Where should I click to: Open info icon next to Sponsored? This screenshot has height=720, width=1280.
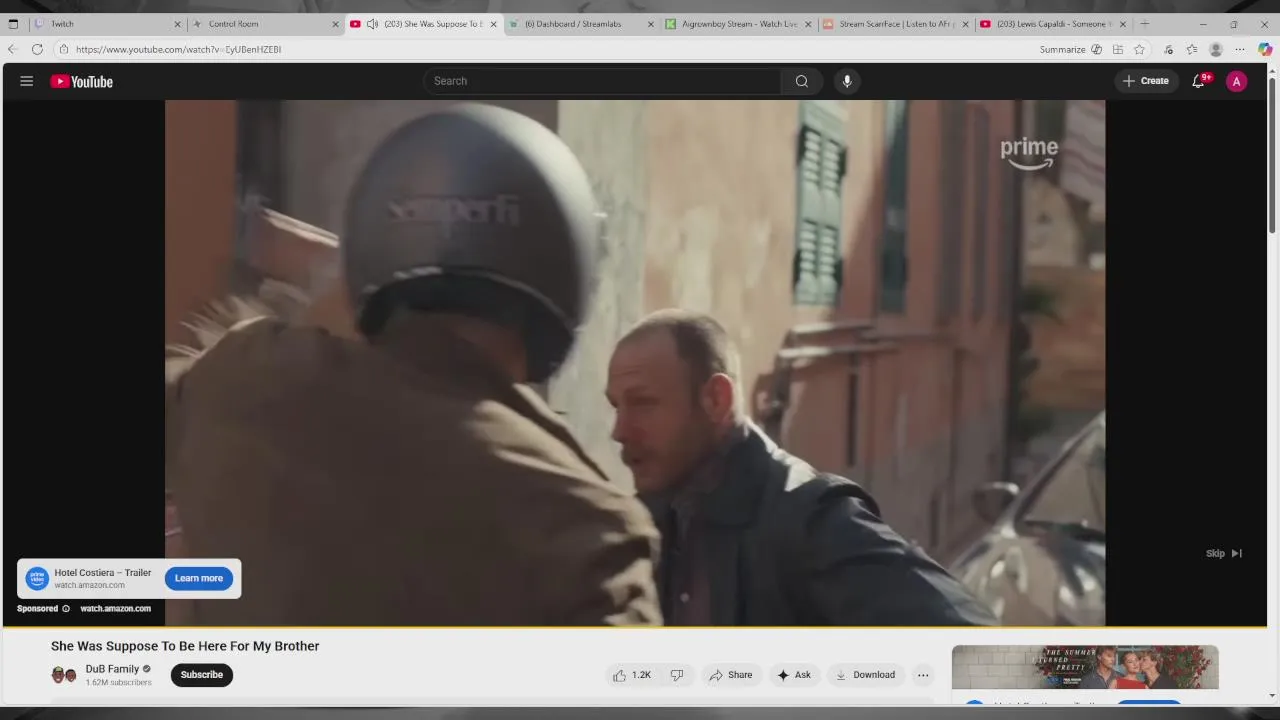coord(66,609)
